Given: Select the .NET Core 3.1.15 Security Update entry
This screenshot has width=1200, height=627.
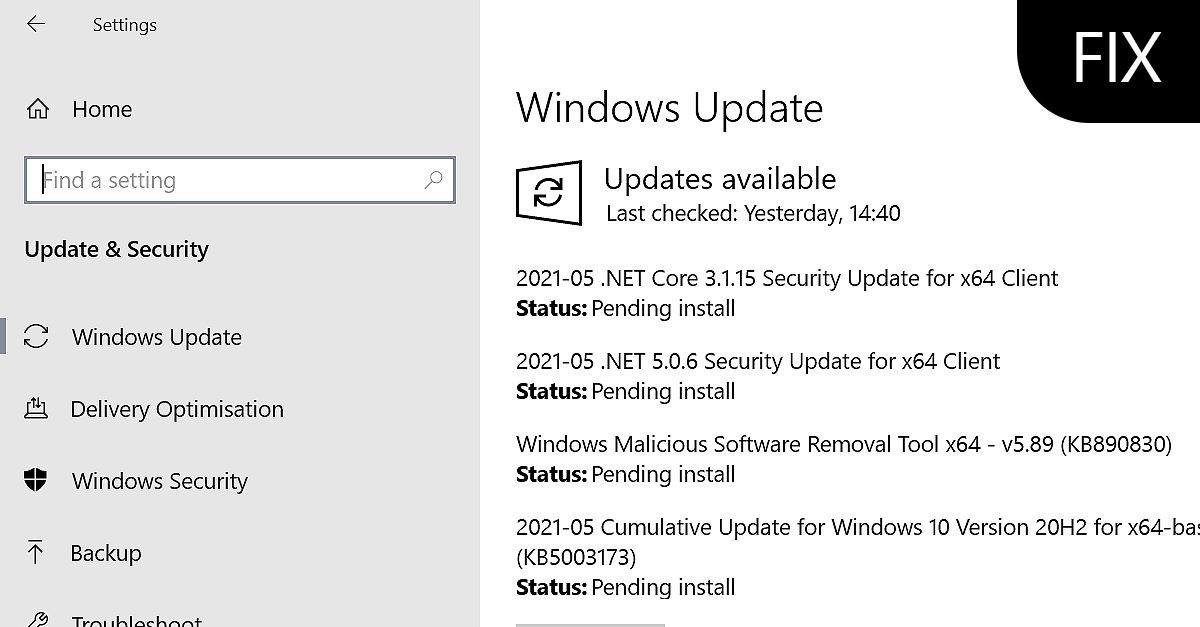Looking at the screenshot, I should [x=786, y=279].
